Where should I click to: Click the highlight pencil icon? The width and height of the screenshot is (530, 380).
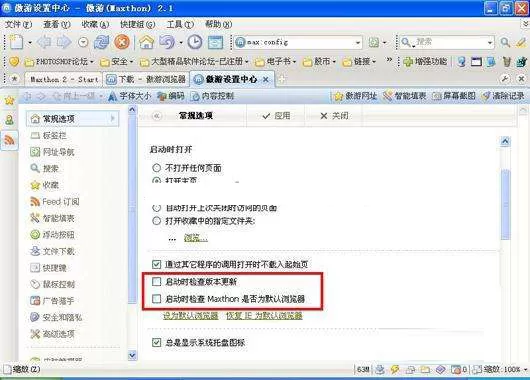click(521, 43)
